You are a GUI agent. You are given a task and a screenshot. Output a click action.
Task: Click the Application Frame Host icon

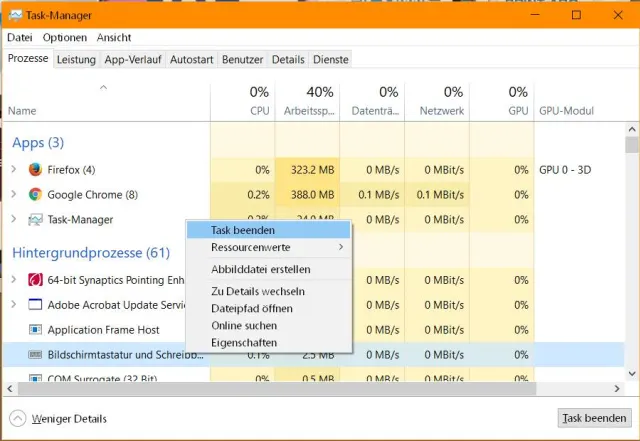[x=35, y=329]
